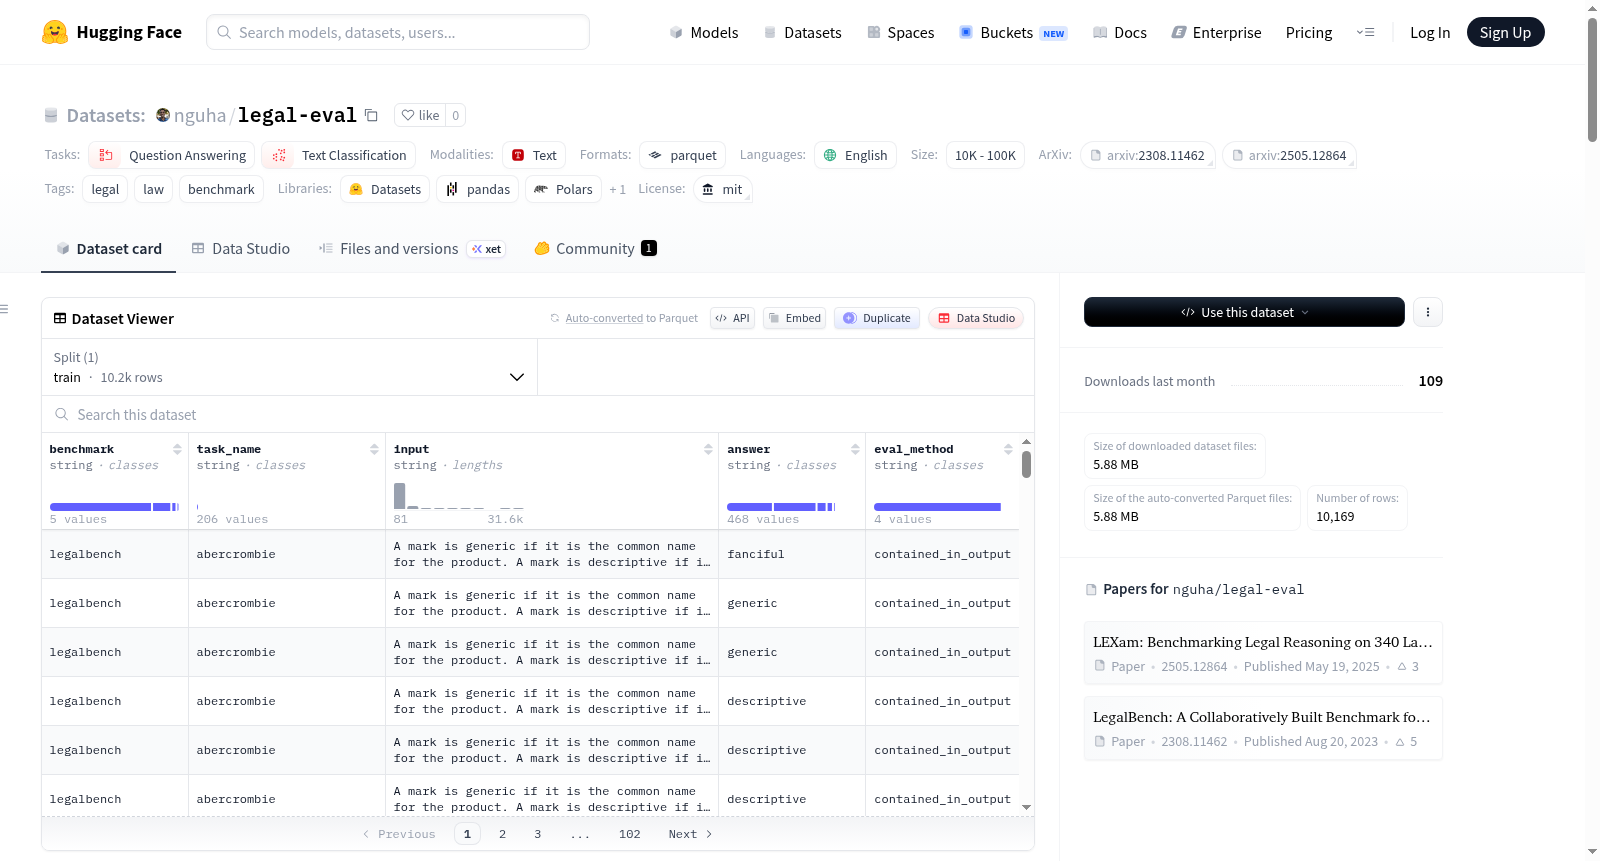1600x861 pixels.
Task: Click the Sign Up button
Action: tap(1505, 32)
